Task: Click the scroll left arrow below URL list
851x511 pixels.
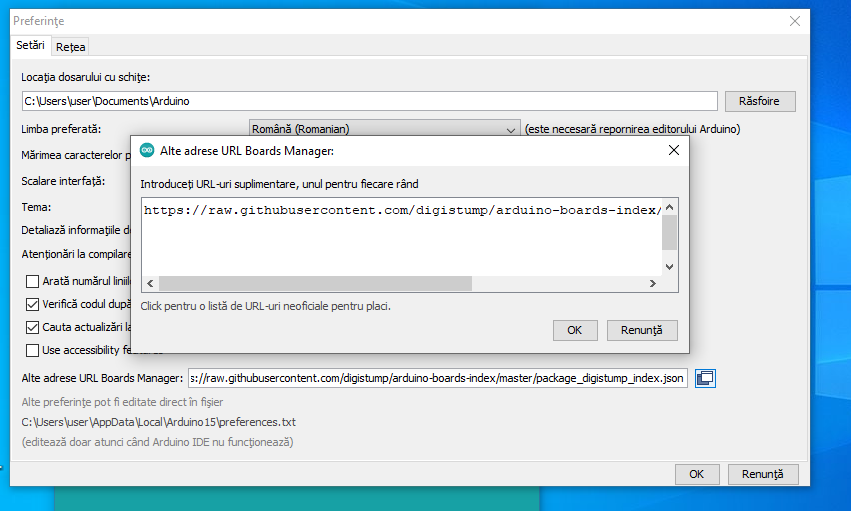Action: pos(150,284)
